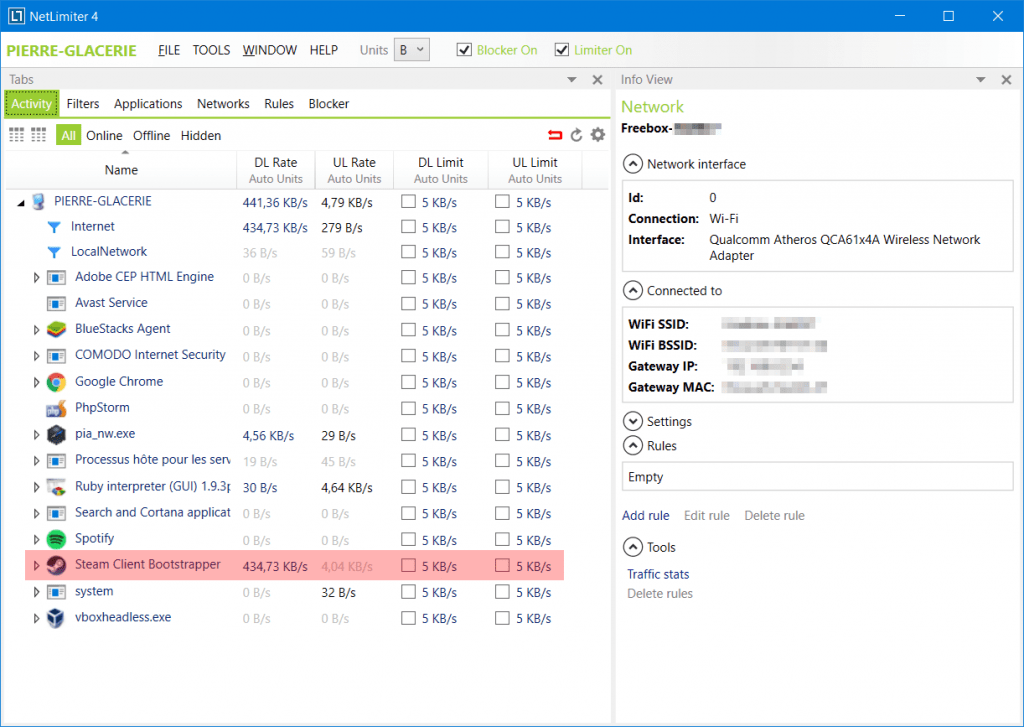
Task: Expand the Steam Client Bootstrapper node
Action: tap(37, 565)
